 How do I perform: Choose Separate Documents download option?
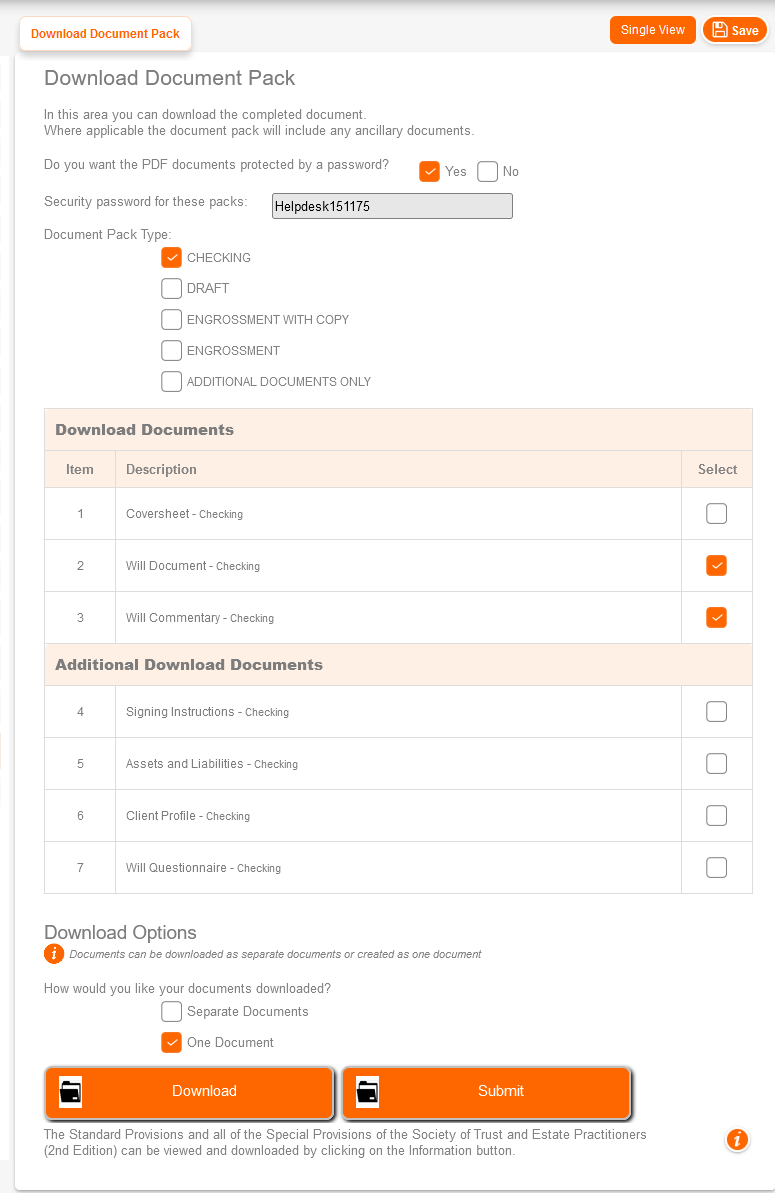[x=171, y=1011]
